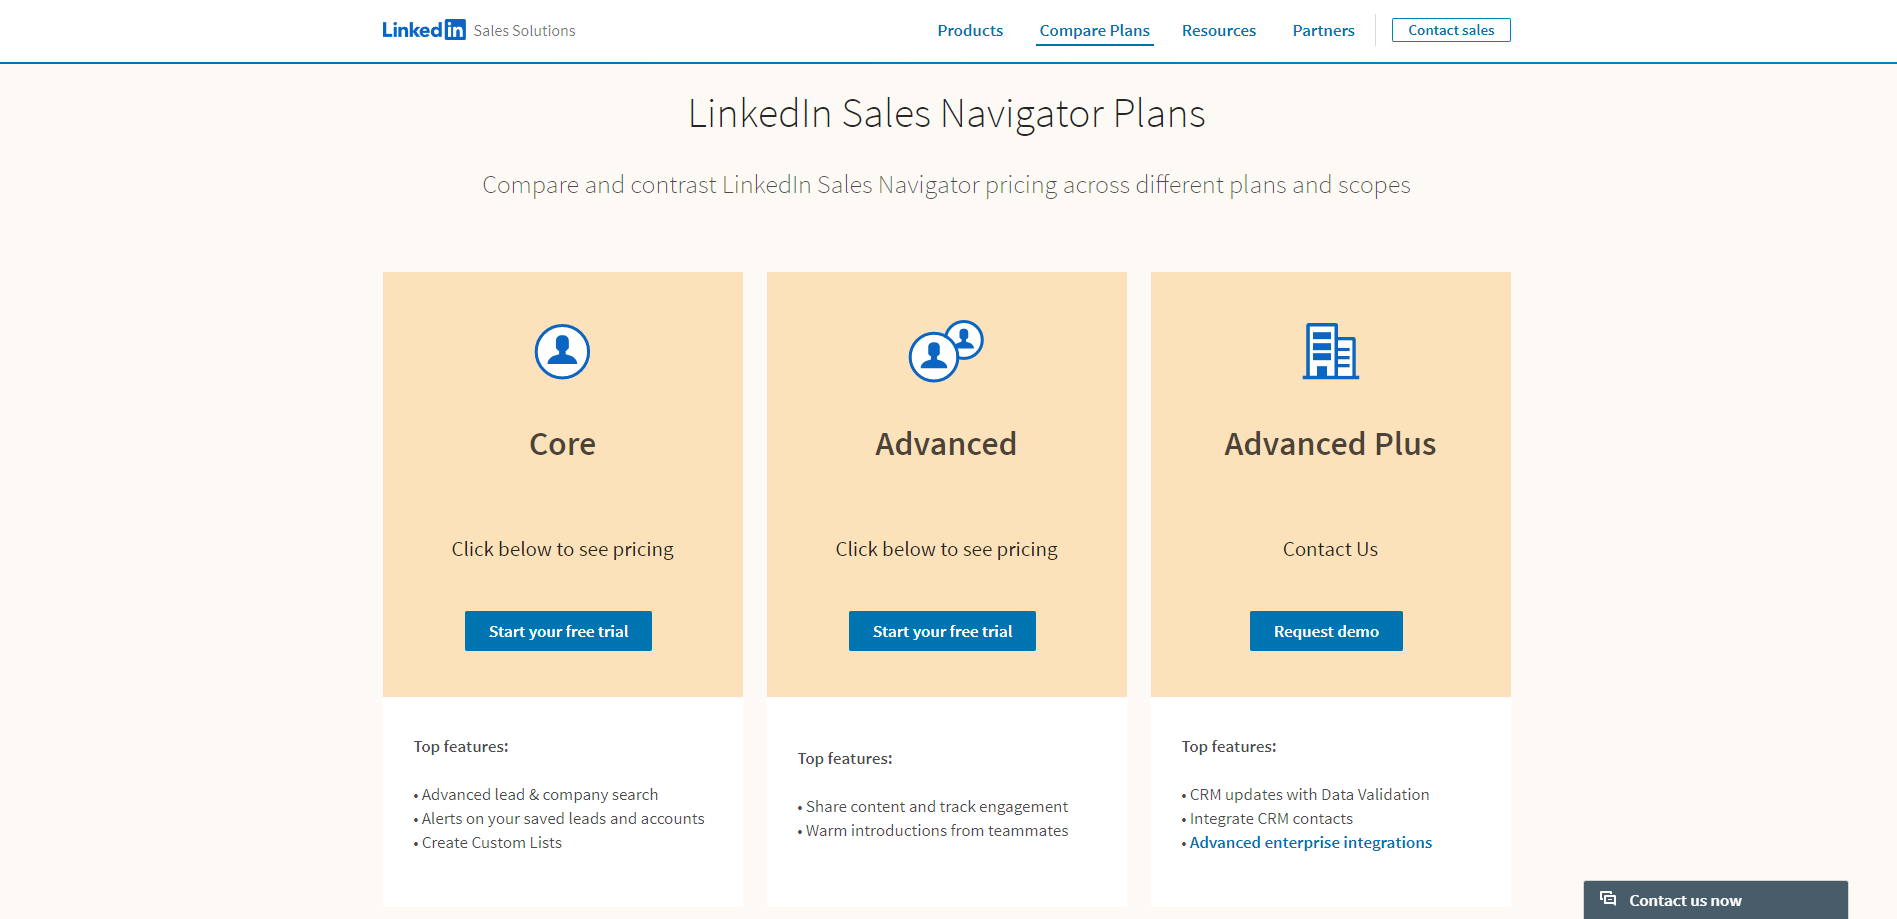
Task: Click the LinkedIn logo
Action: [422, 29]
